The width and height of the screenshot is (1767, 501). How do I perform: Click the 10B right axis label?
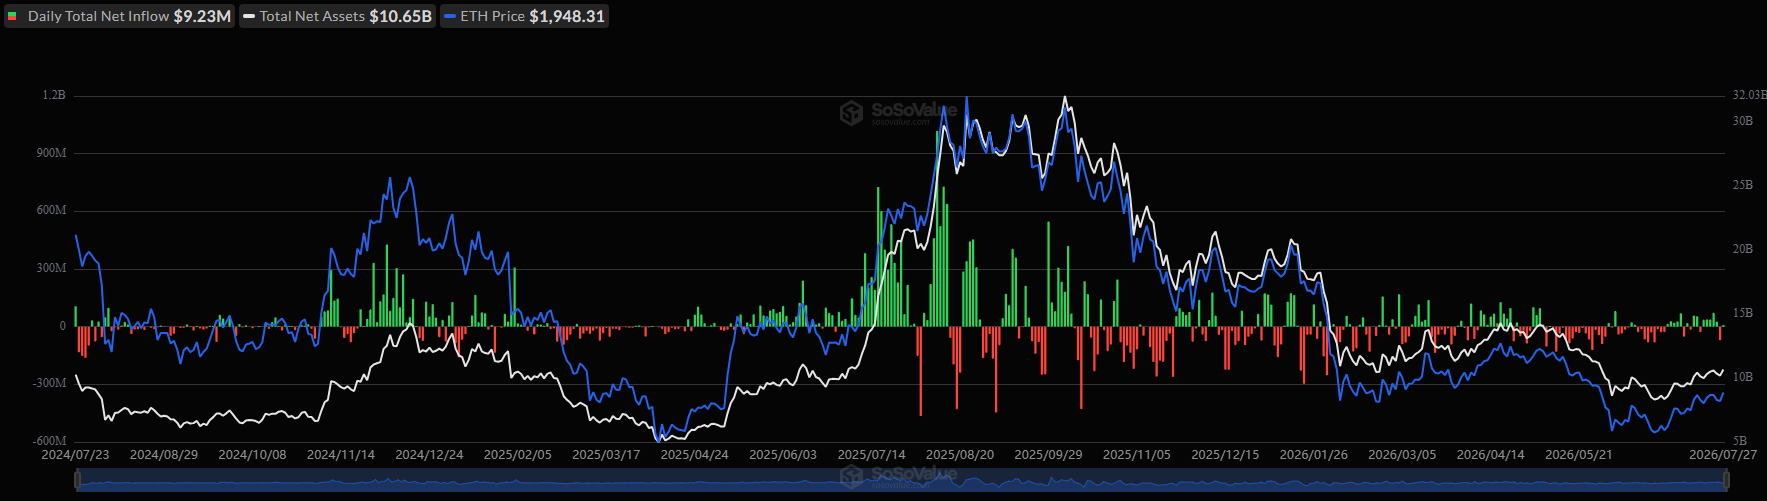click(x=1742, y=377)
